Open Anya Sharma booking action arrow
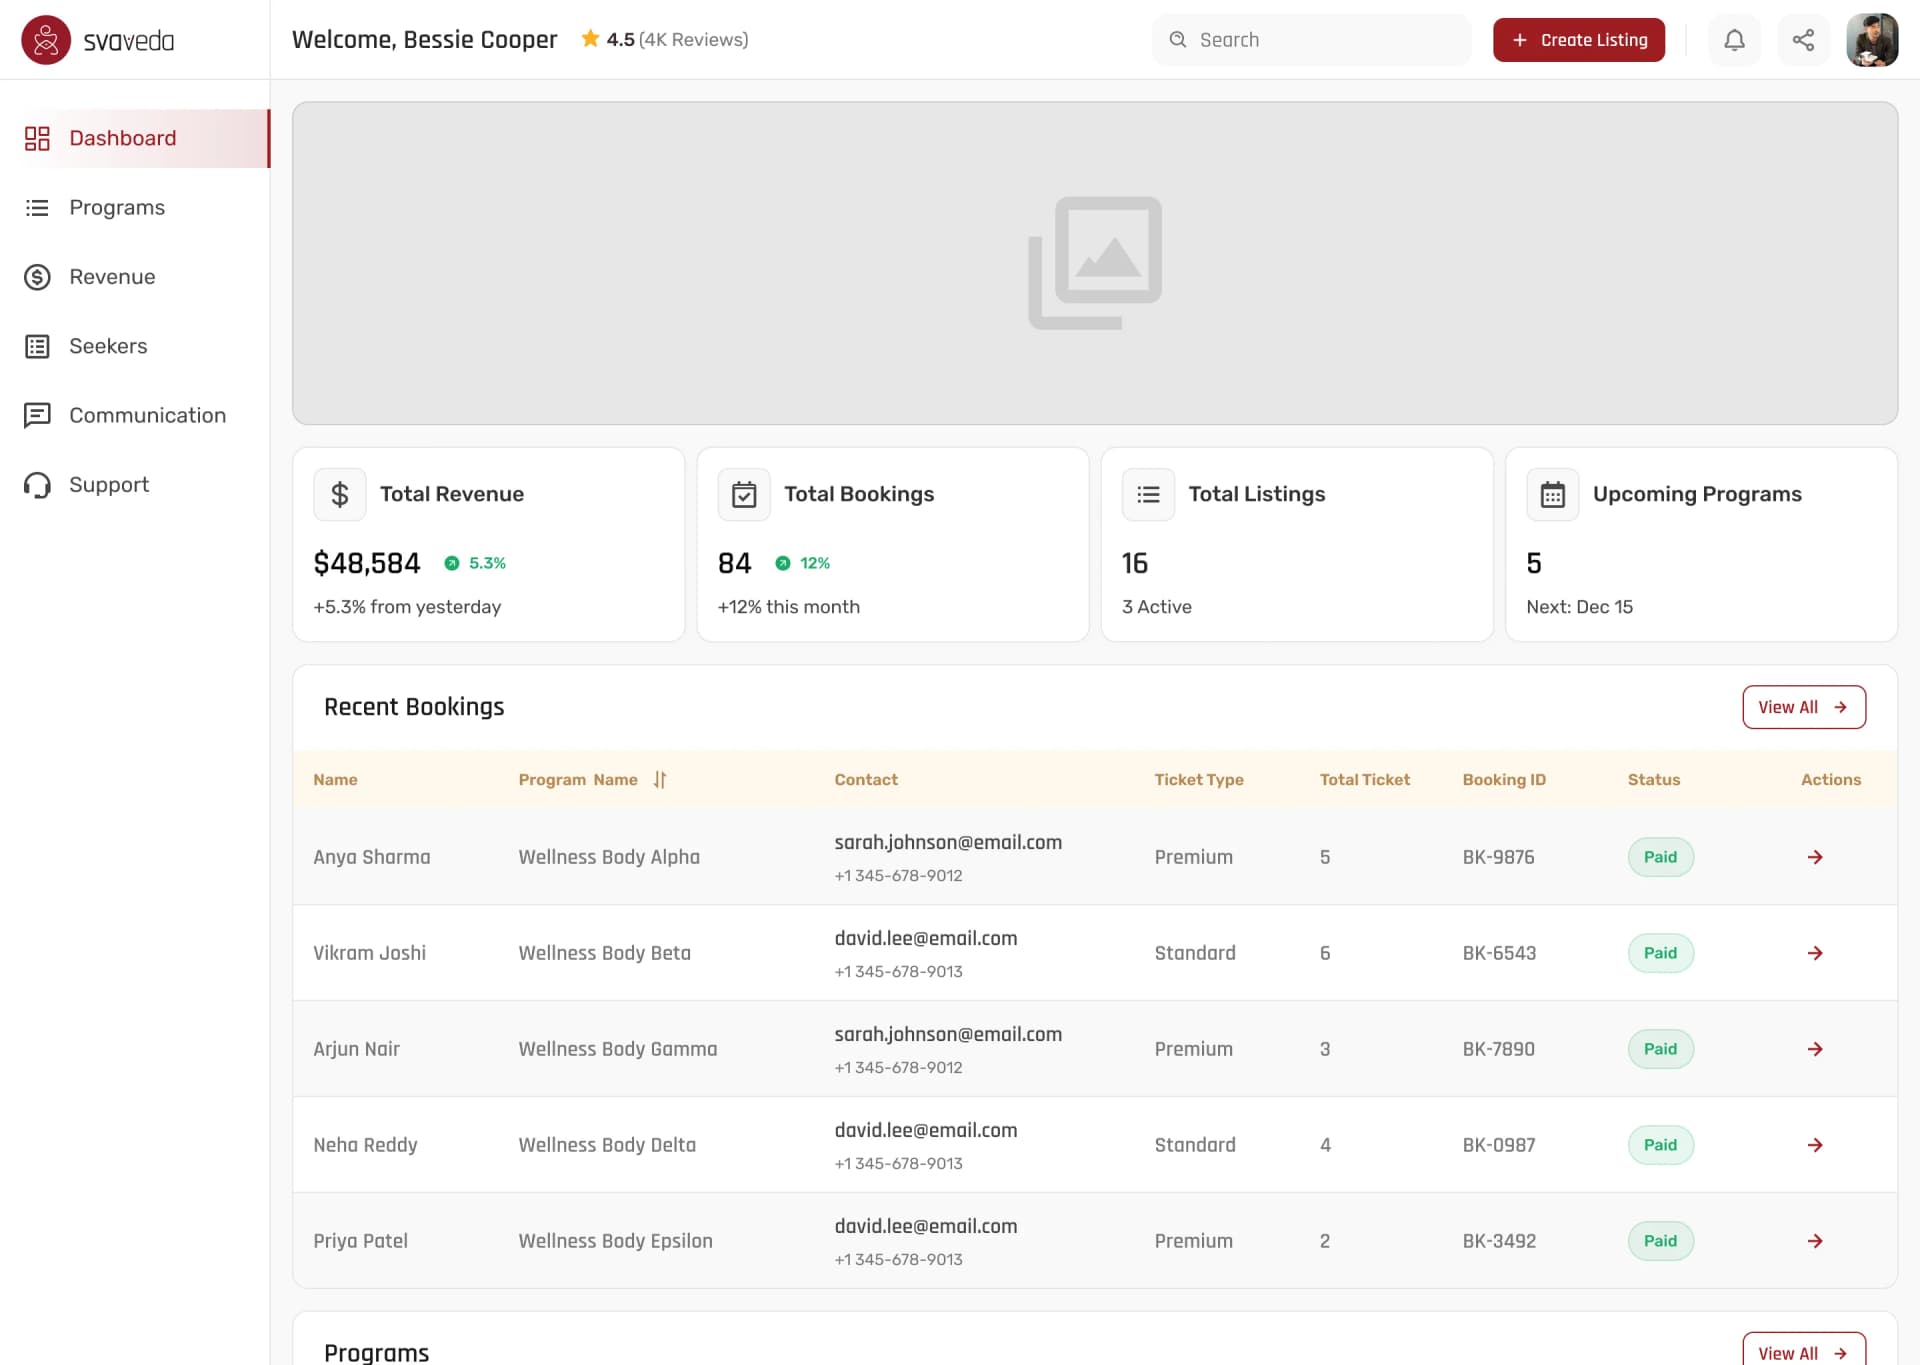1920x1365 pixels. (x=1815, y=857)
